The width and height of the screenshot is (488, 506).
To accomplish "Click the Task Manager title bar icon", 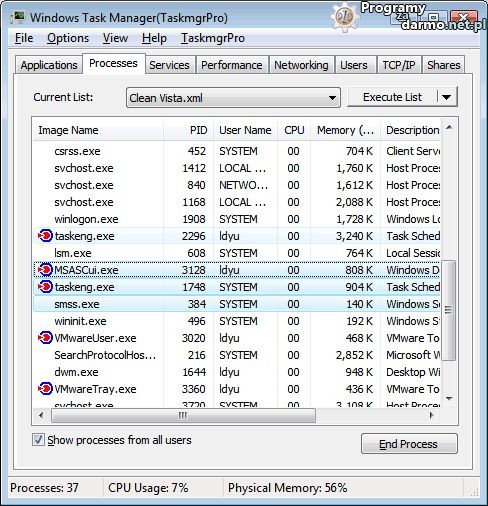I will tap(18, 17).
